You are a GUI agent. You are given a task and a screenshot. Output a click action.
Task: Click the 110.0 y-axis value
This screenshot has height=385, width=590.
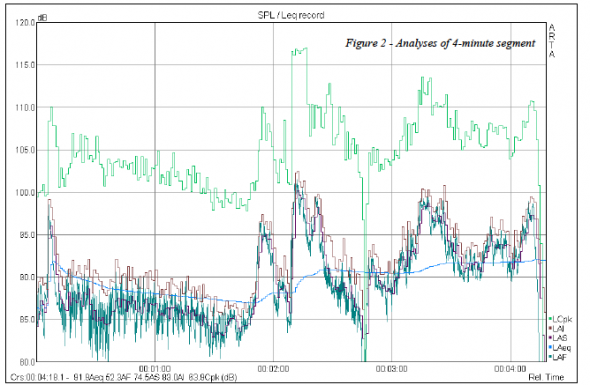pos(25,108)
